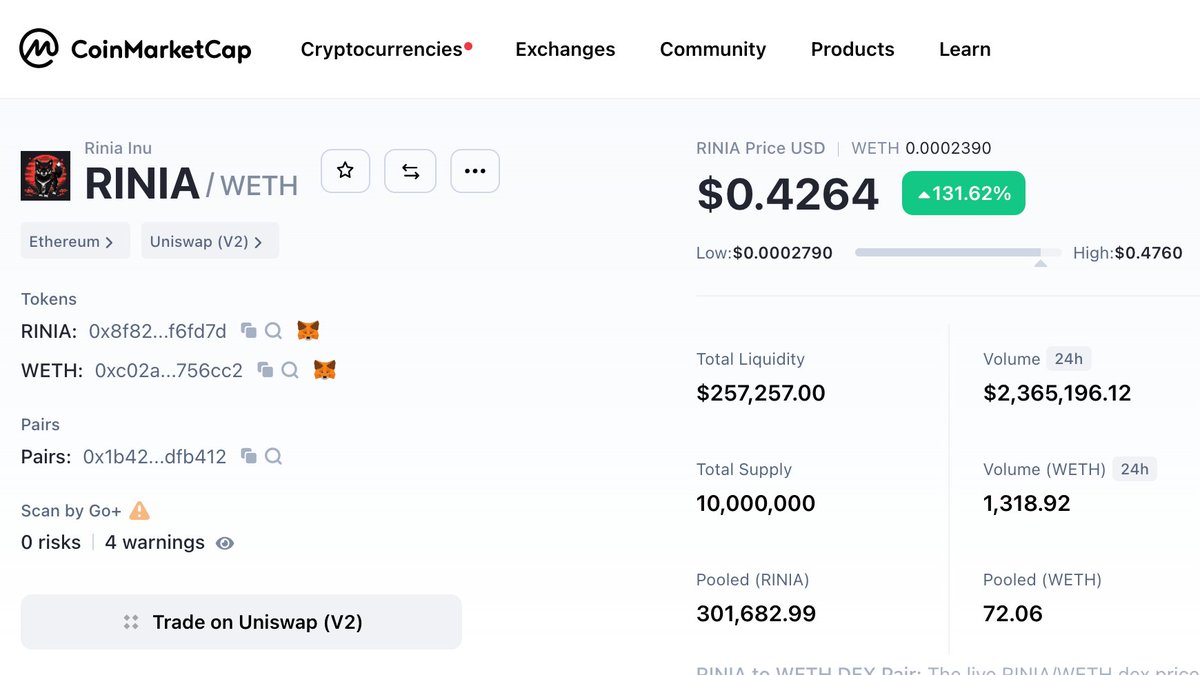Viewport: 1200px width, 675px height.
Task: Open the Learn menu
Action: pos(965,49)
